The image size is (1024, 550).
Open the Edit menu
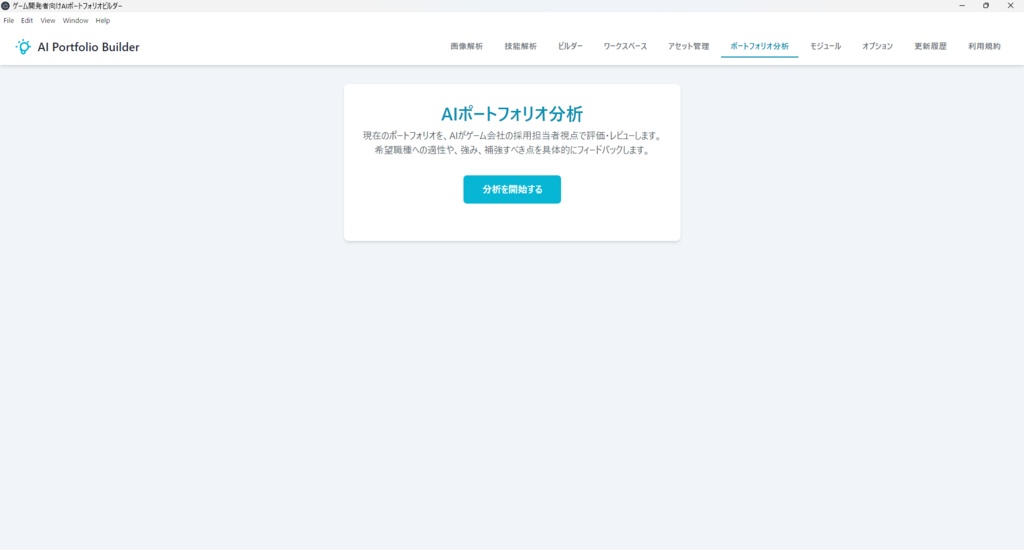(x=27, y=20)
